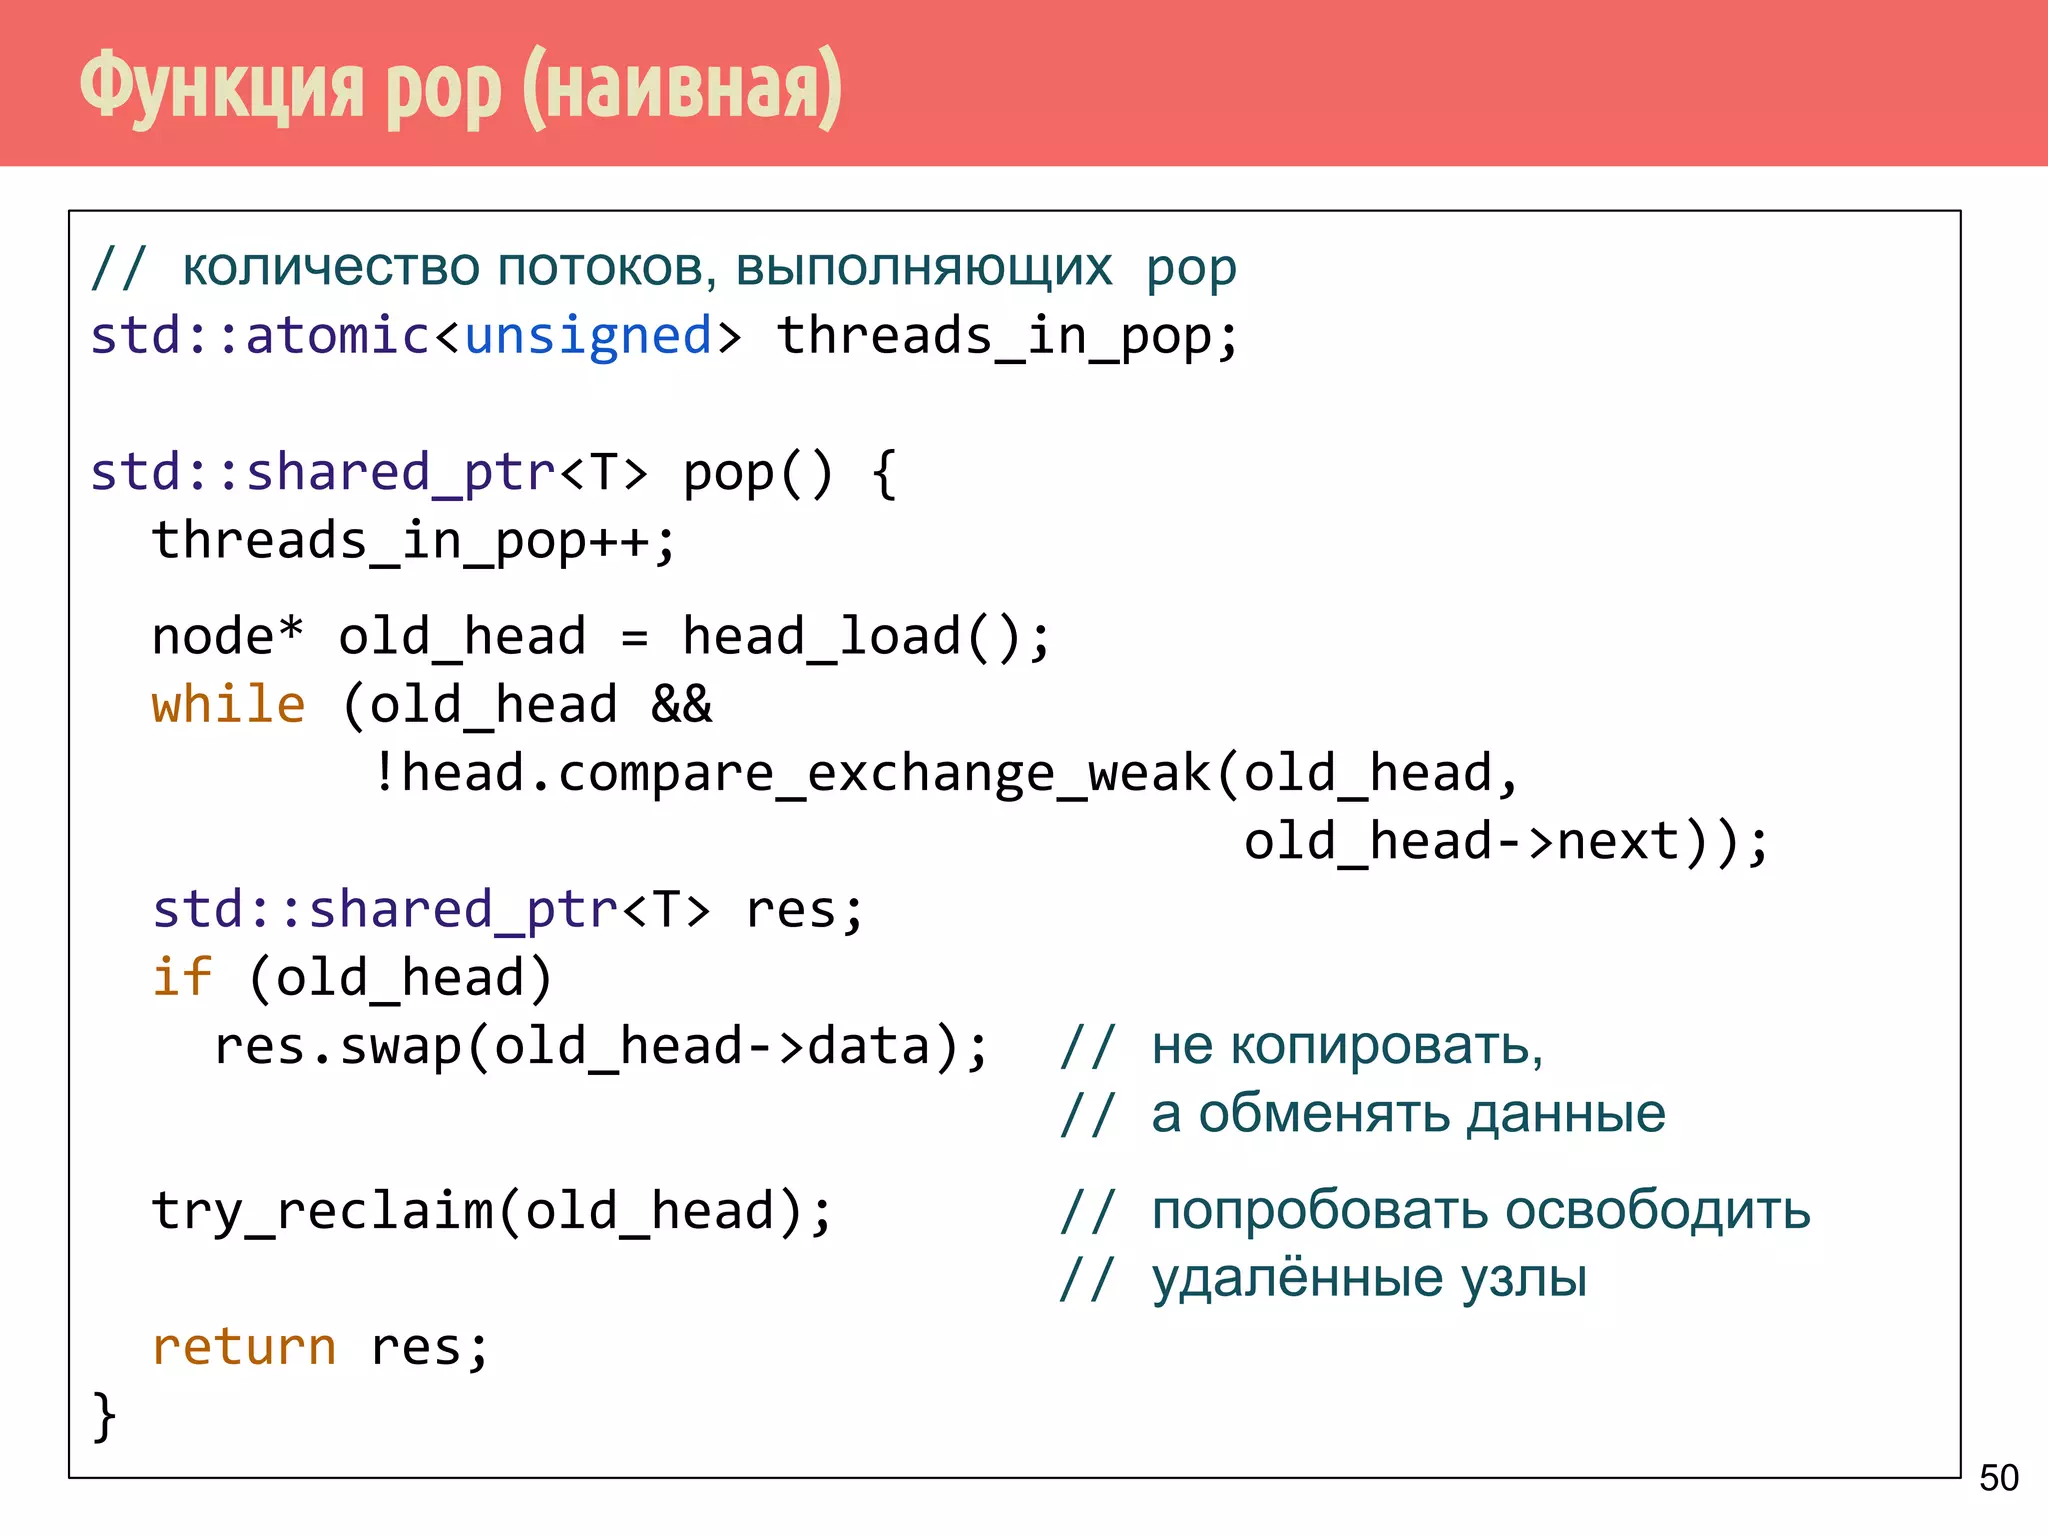Click the 'while (old_head &&' line

(x=432, y=705)
